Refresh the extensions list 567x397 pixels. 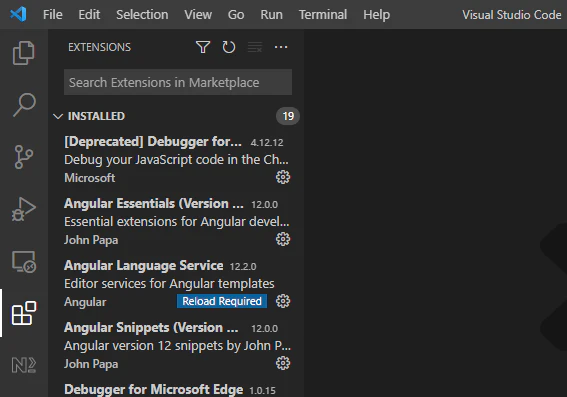coord(229,47)
